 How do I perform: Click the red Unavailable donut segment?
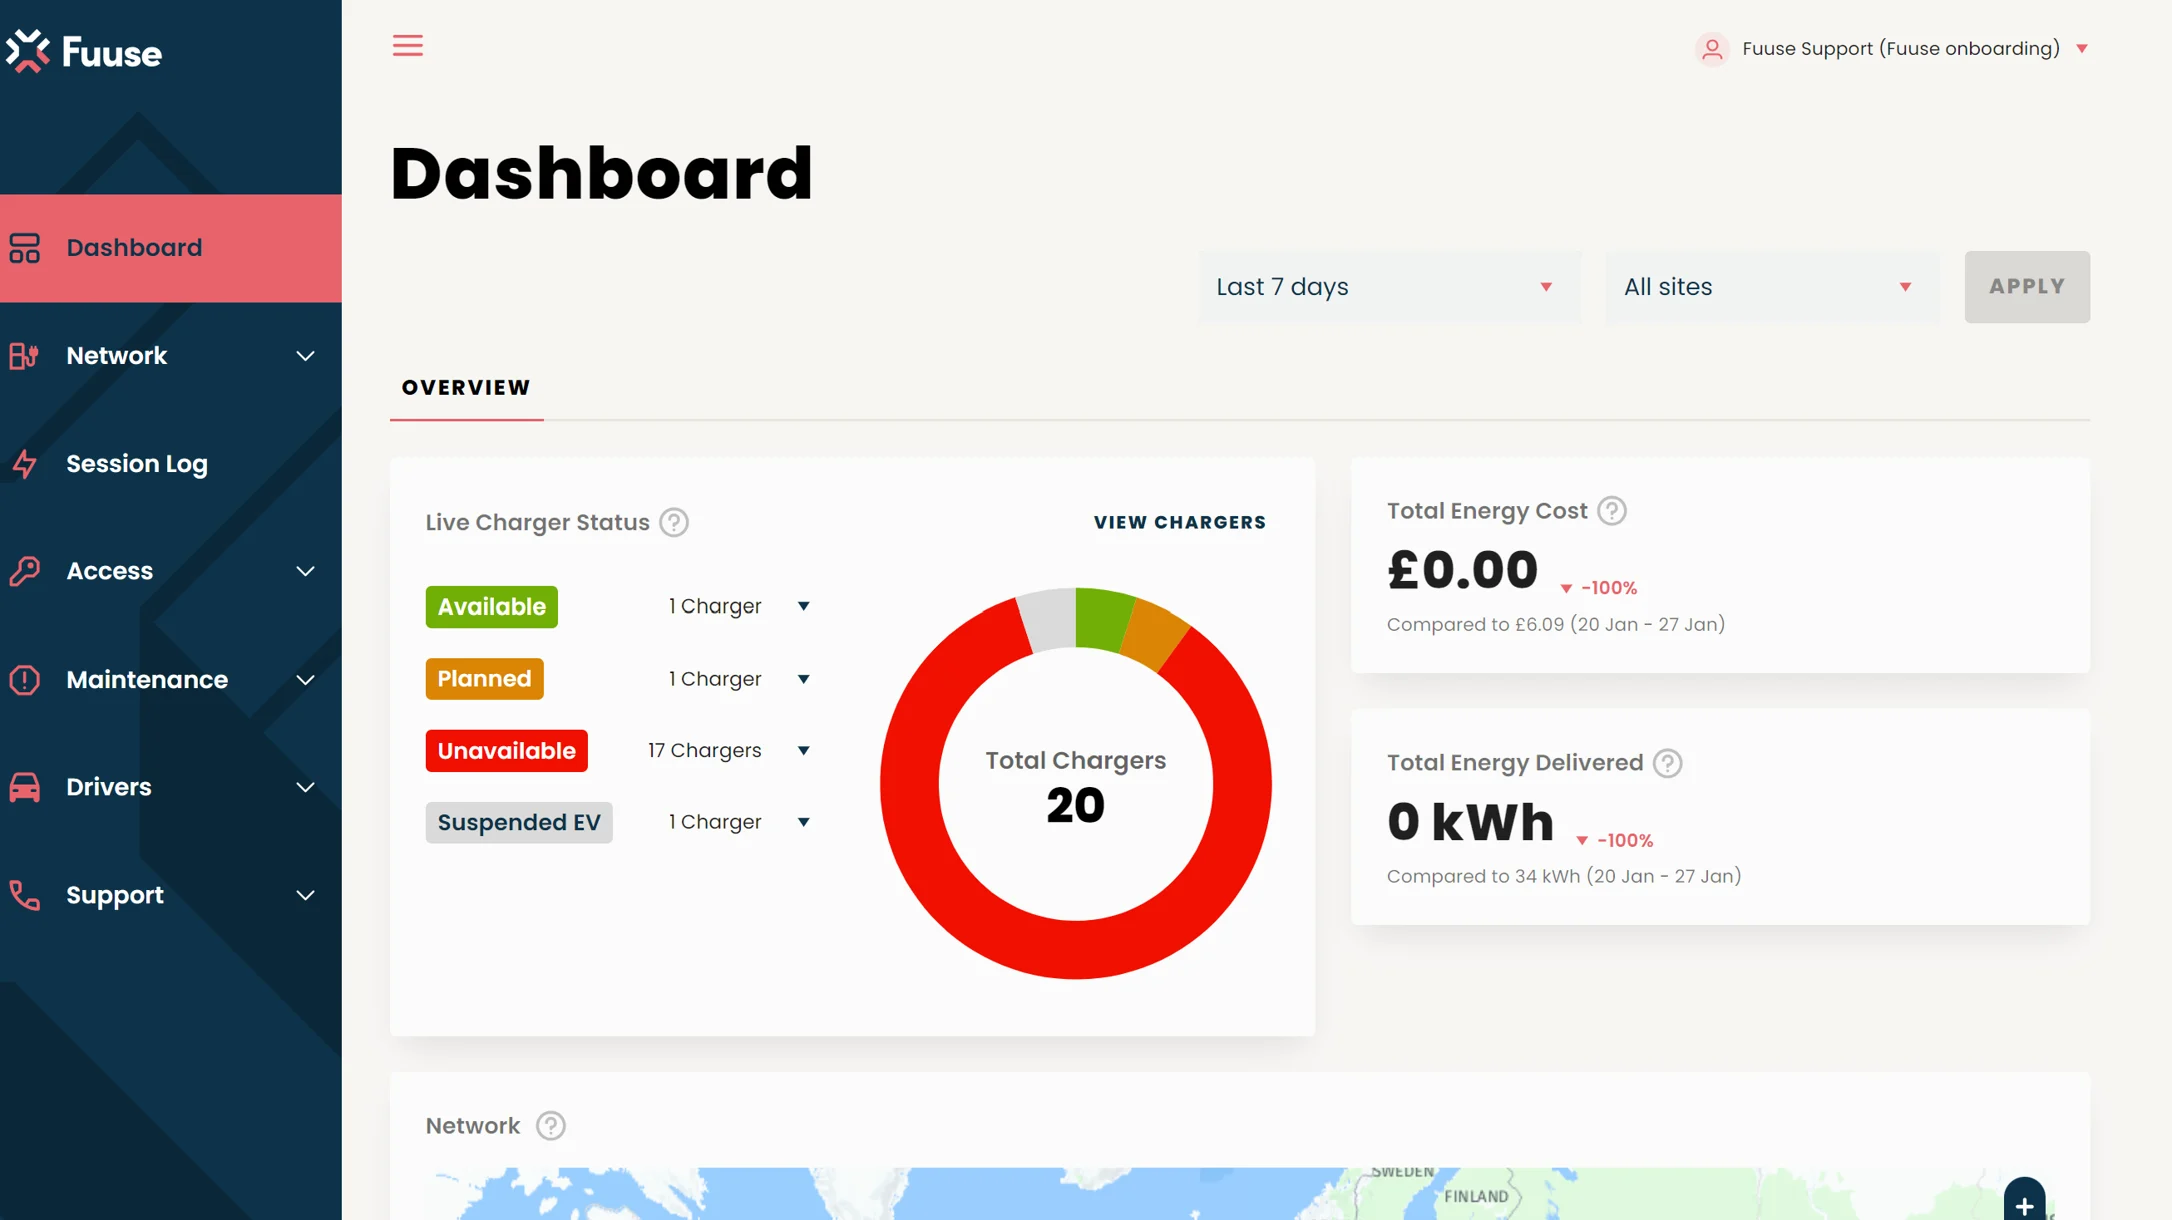[x=1076, y=948]
